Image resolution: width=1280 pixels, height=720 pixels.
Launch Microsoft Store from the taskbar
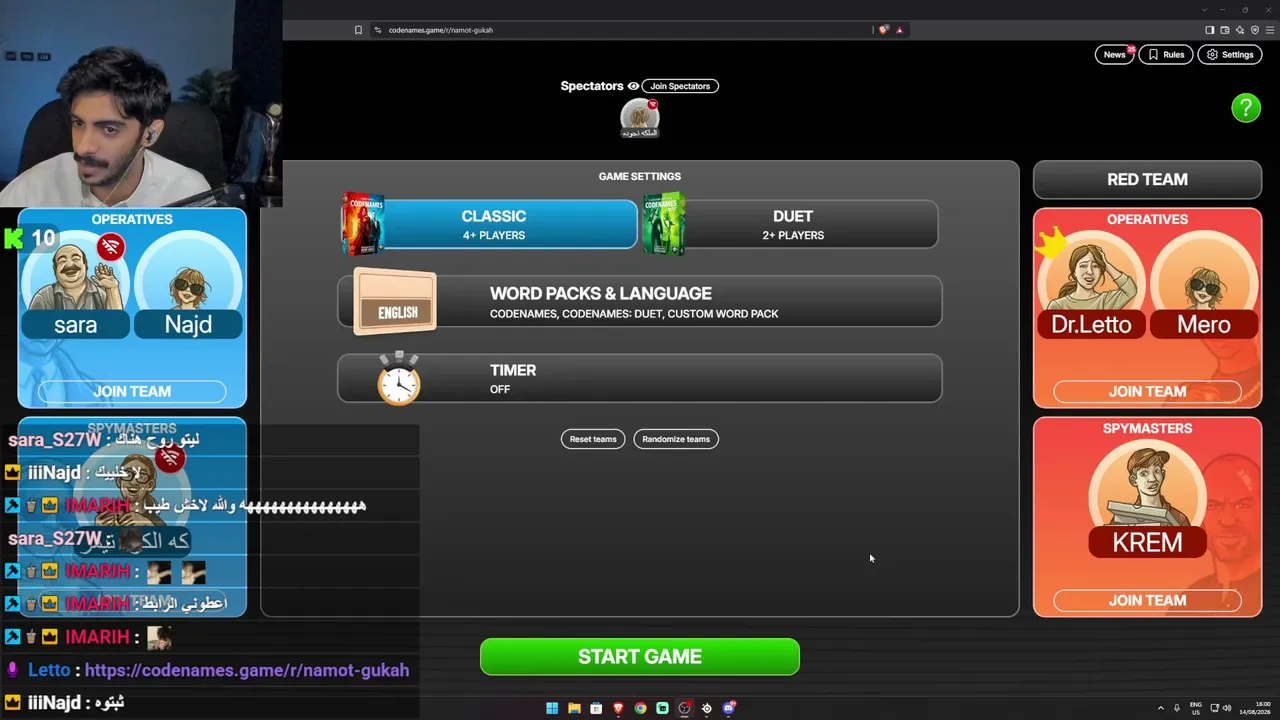click(596, 708)
